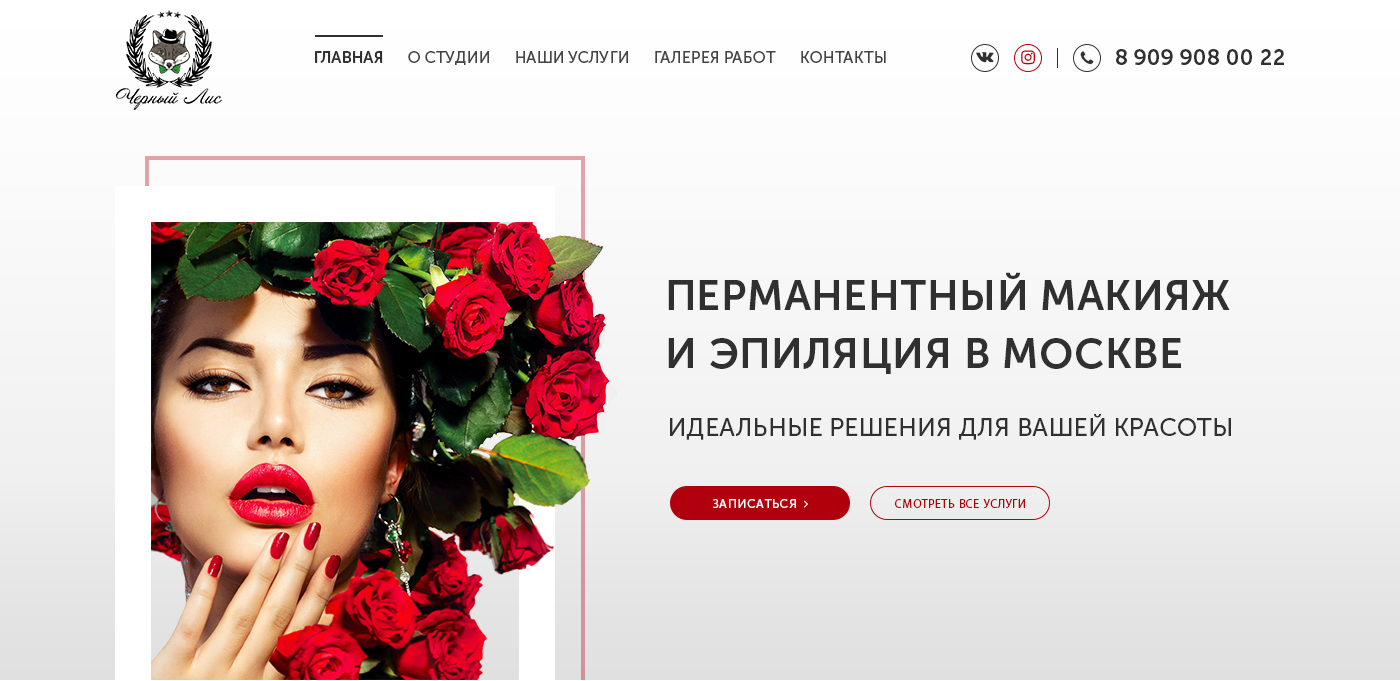Click the Идеальные решения для вашей красоты subtitle

pyautogui.click(x=950, y=428)
